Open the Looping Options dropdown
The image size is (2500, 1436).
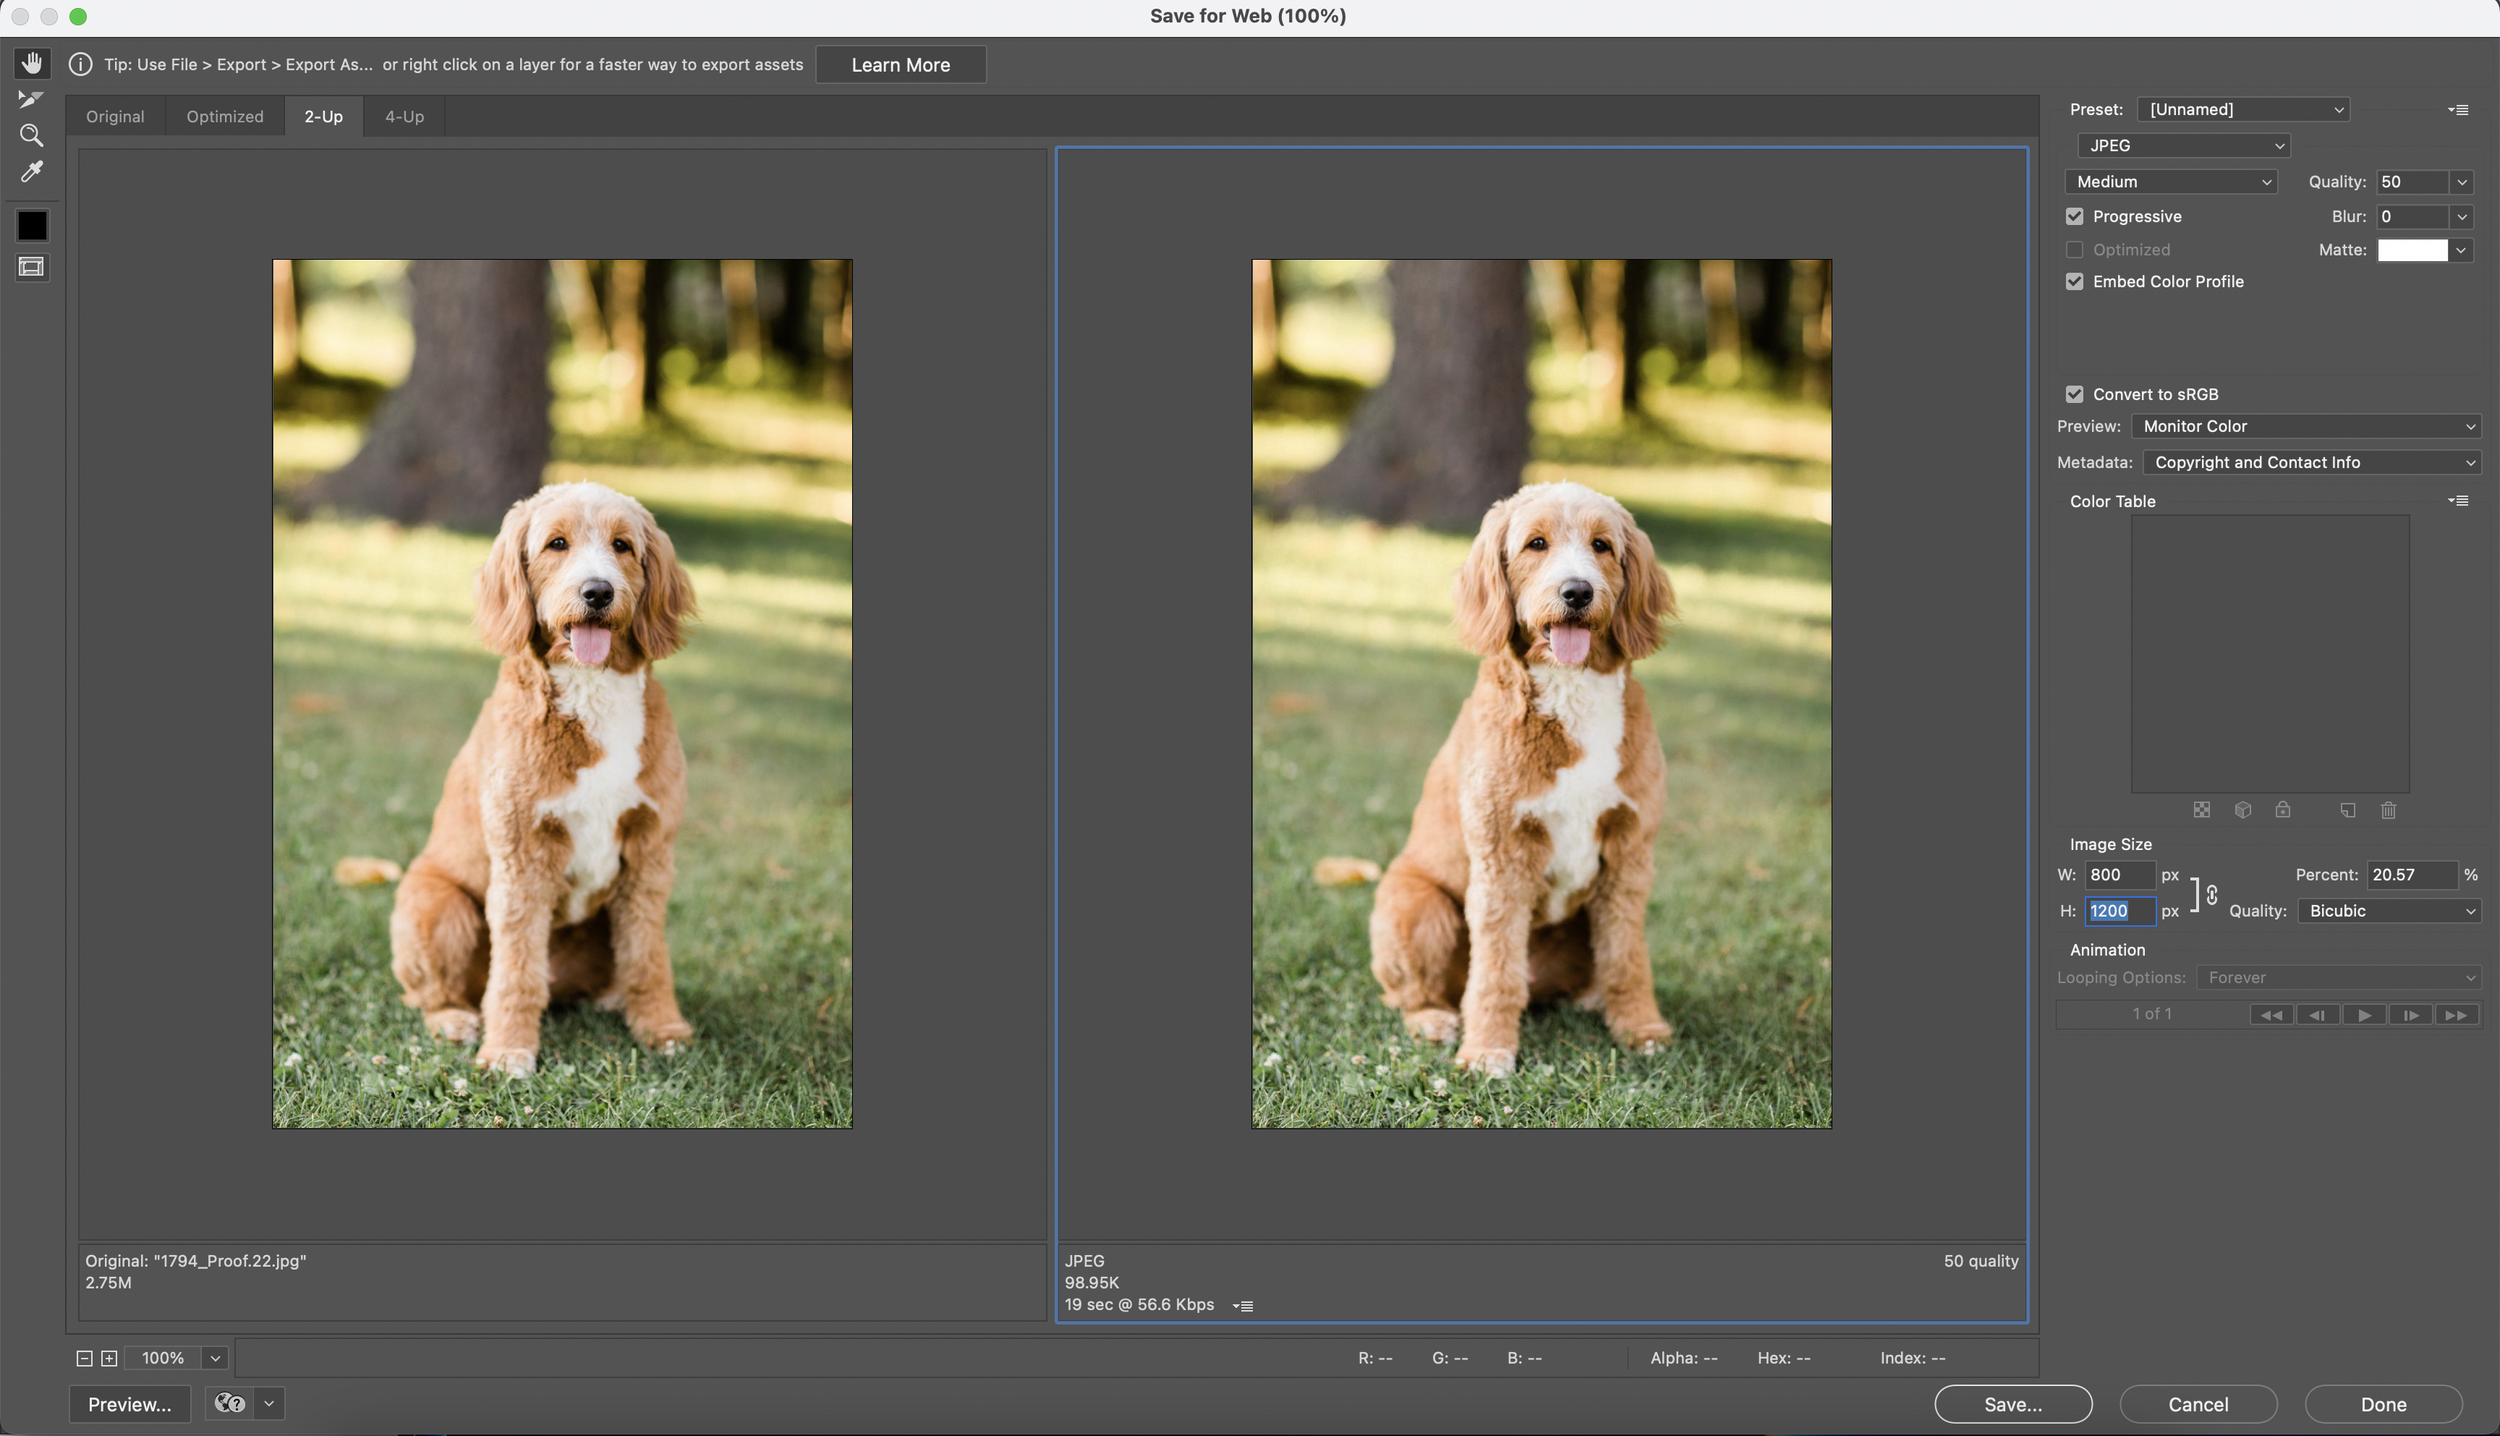pos(2338,978)
